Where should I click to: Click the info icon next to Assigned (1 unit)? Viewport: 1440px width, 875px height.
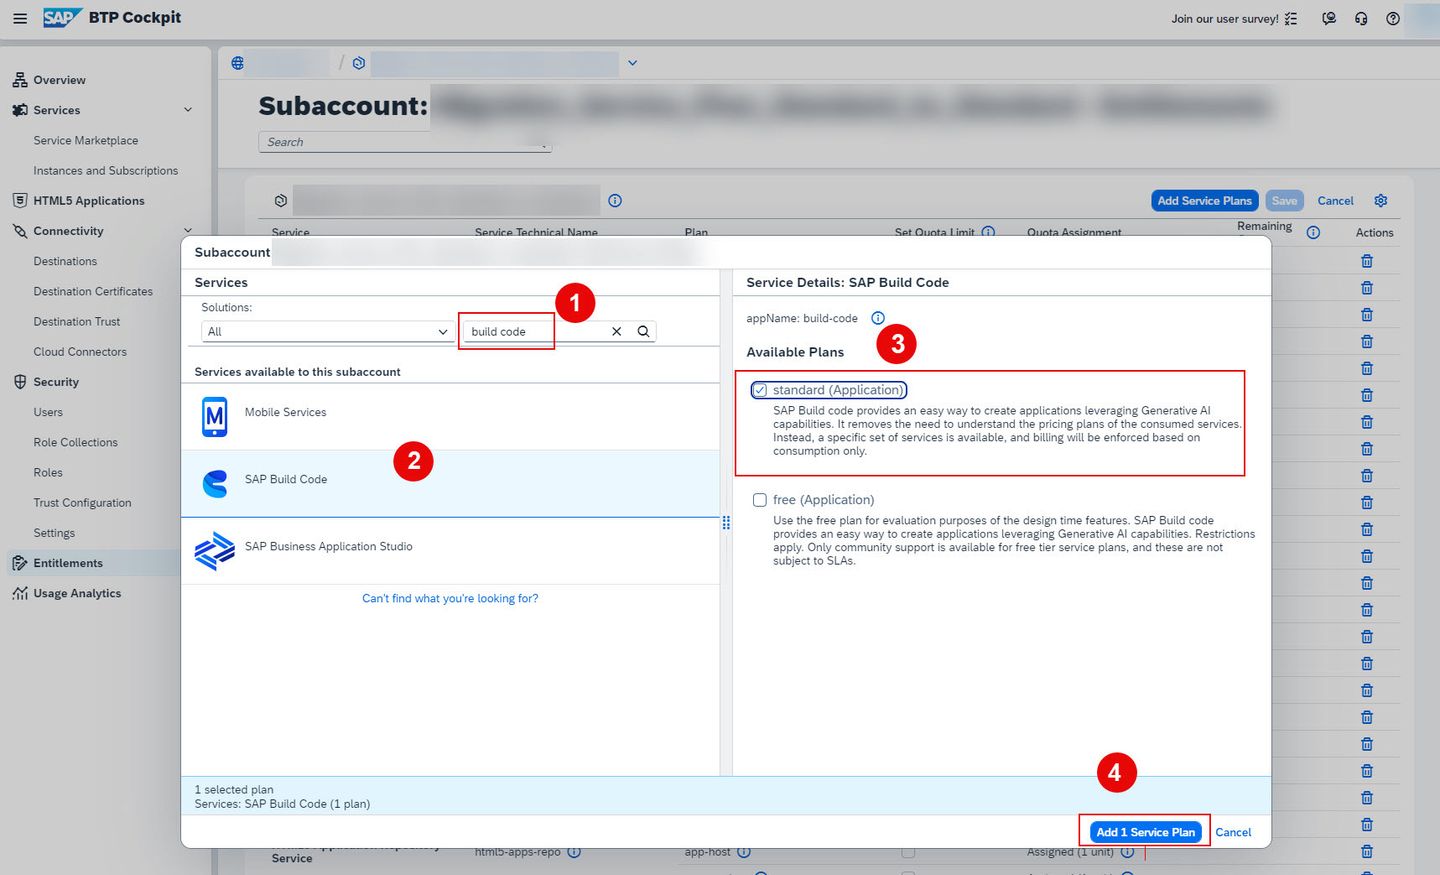click(x=1127, y=852)
